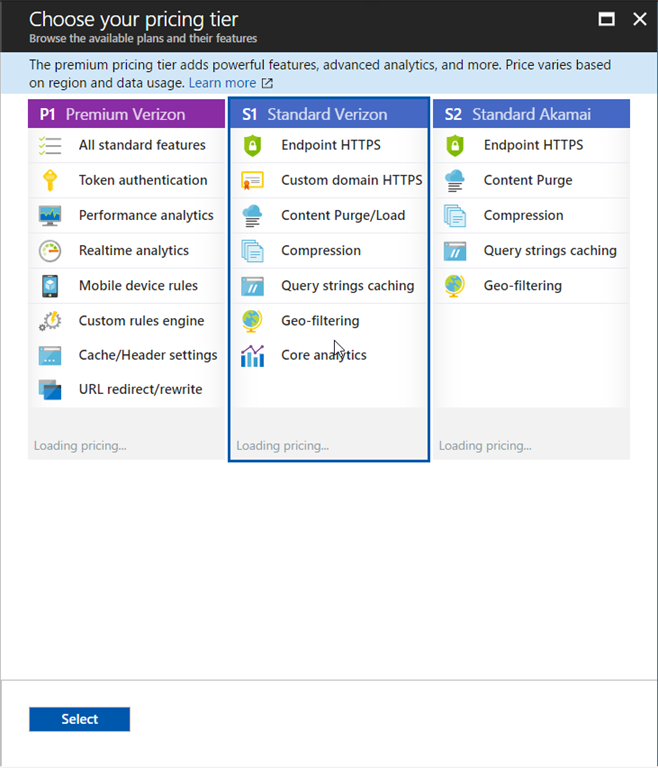The image size is (658, 768).
Task: Click Content Purge cloud icon in Akamai
Action: [x=455, y=180]
